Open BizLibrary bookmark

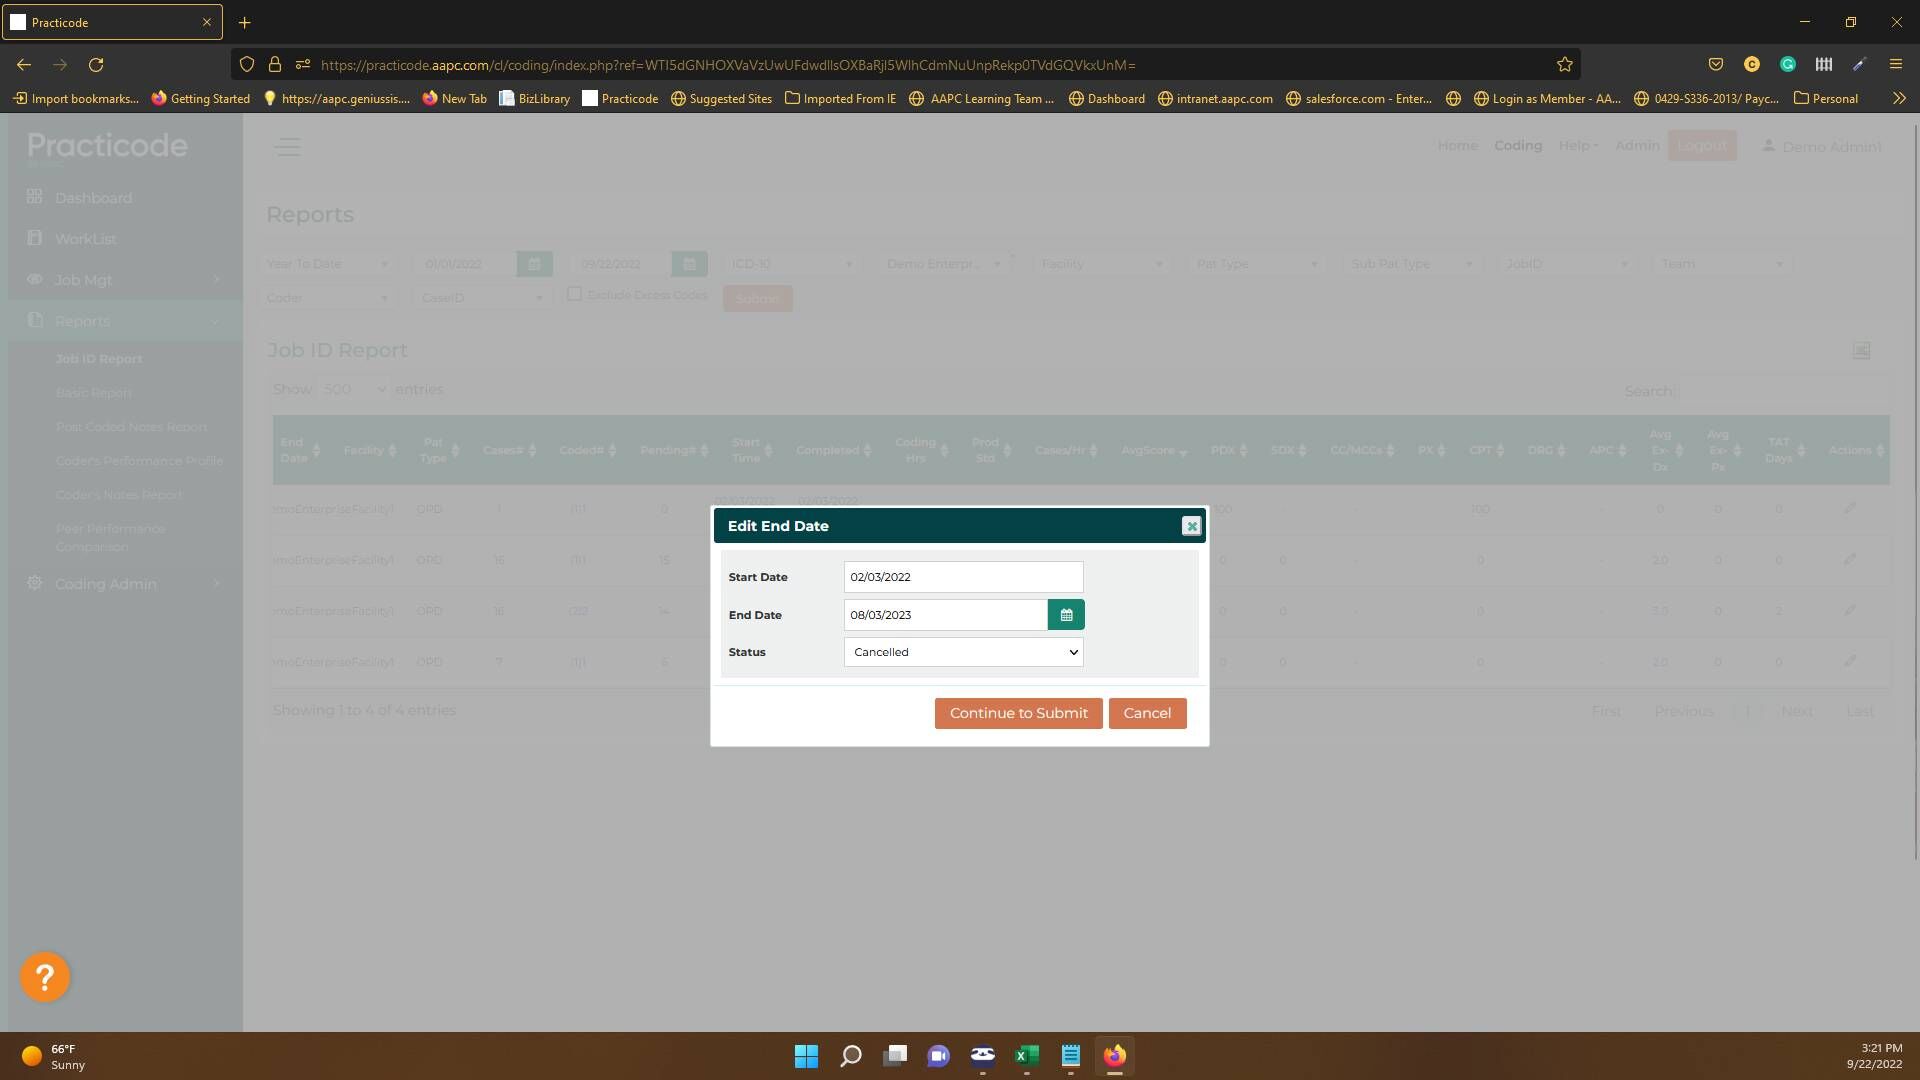(534, 98)
